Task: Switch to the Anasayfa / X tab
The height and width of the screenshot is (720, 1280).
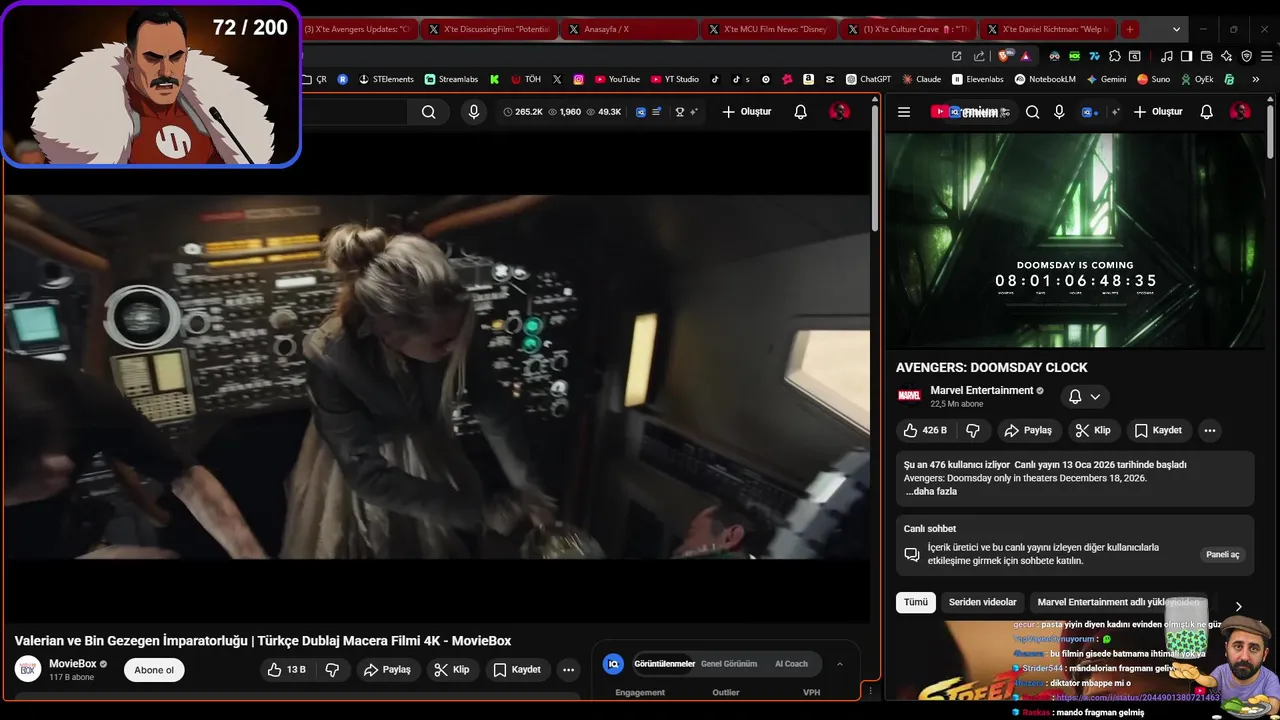Action: pos(628,29)
